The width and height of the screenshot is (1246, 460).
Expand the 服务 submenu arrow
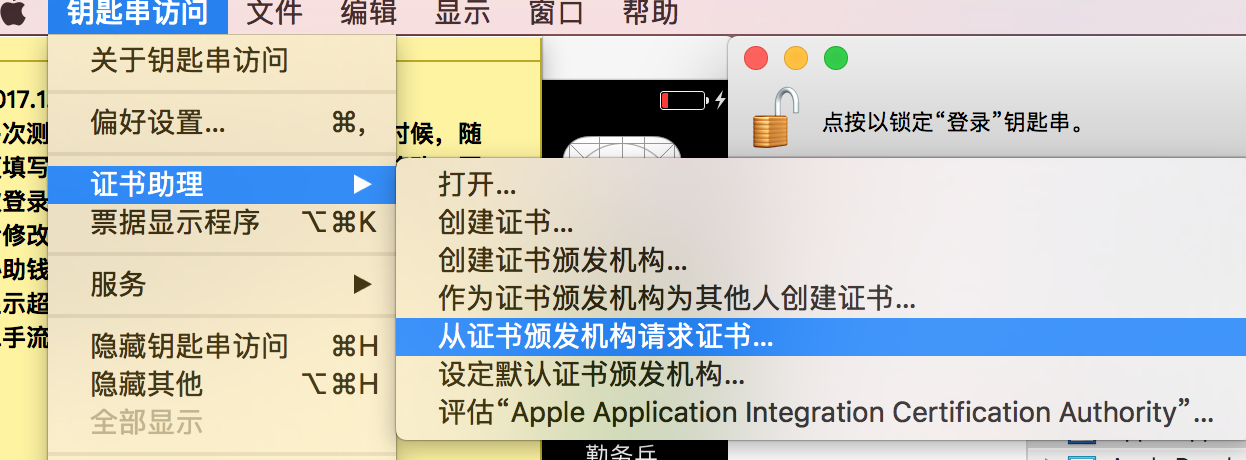click(x=362, y=284)
